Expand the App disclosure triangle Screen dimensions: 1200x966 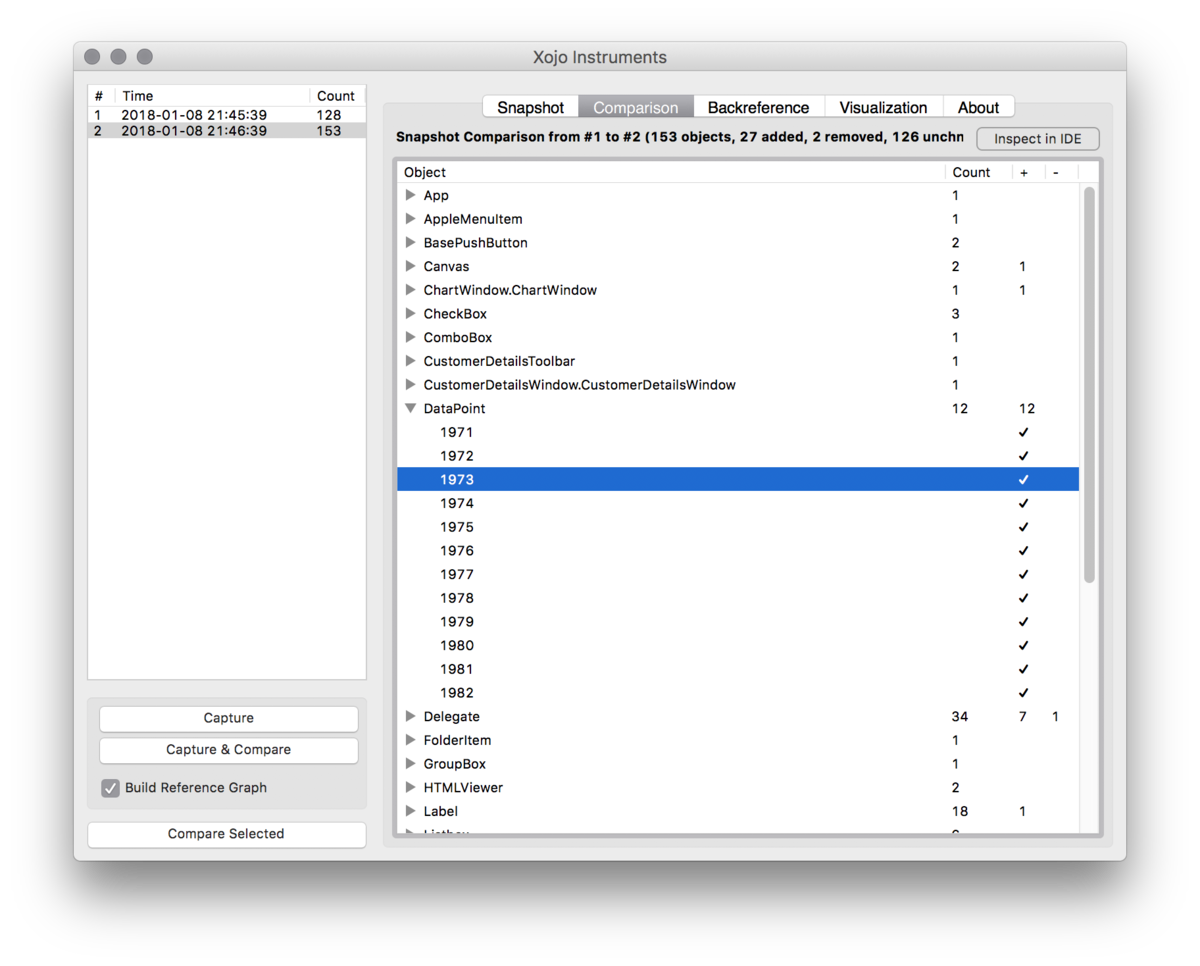(x=410, y=196)
